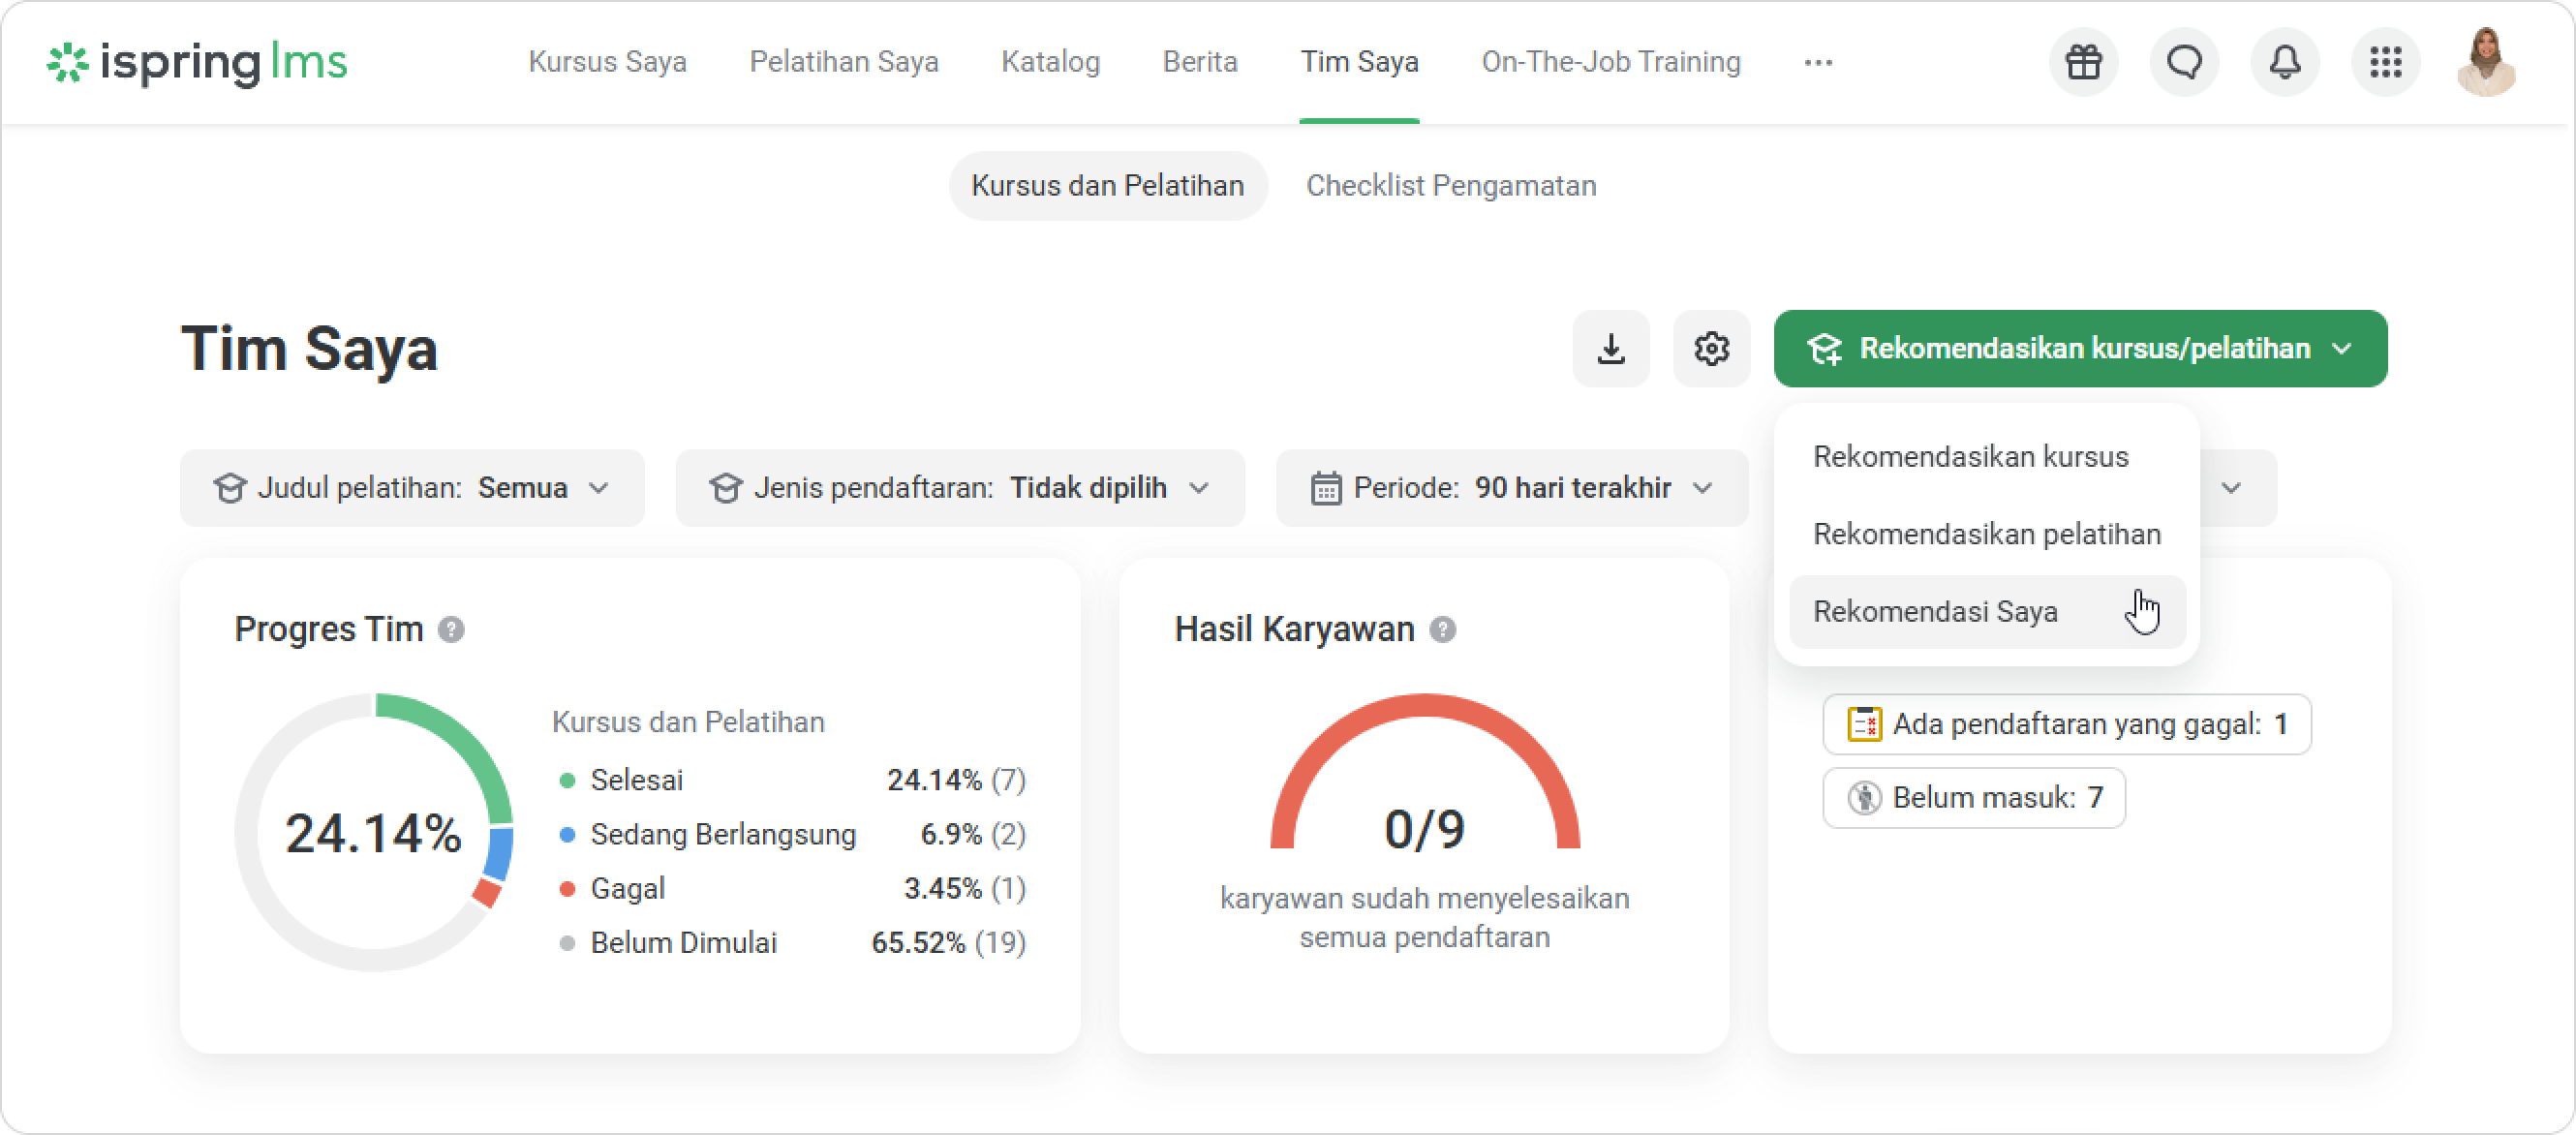Screen dimensions: 2576x1135
Task: Expand the Judul pelatihan filter
Action: (412, 488)
